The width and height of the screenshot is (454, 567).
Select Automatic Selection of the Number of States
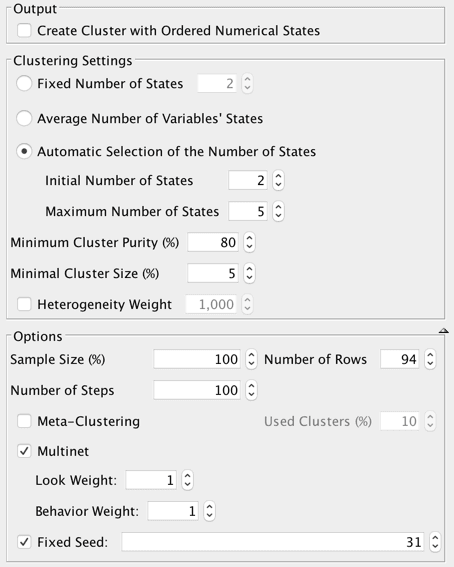point(24,152)
